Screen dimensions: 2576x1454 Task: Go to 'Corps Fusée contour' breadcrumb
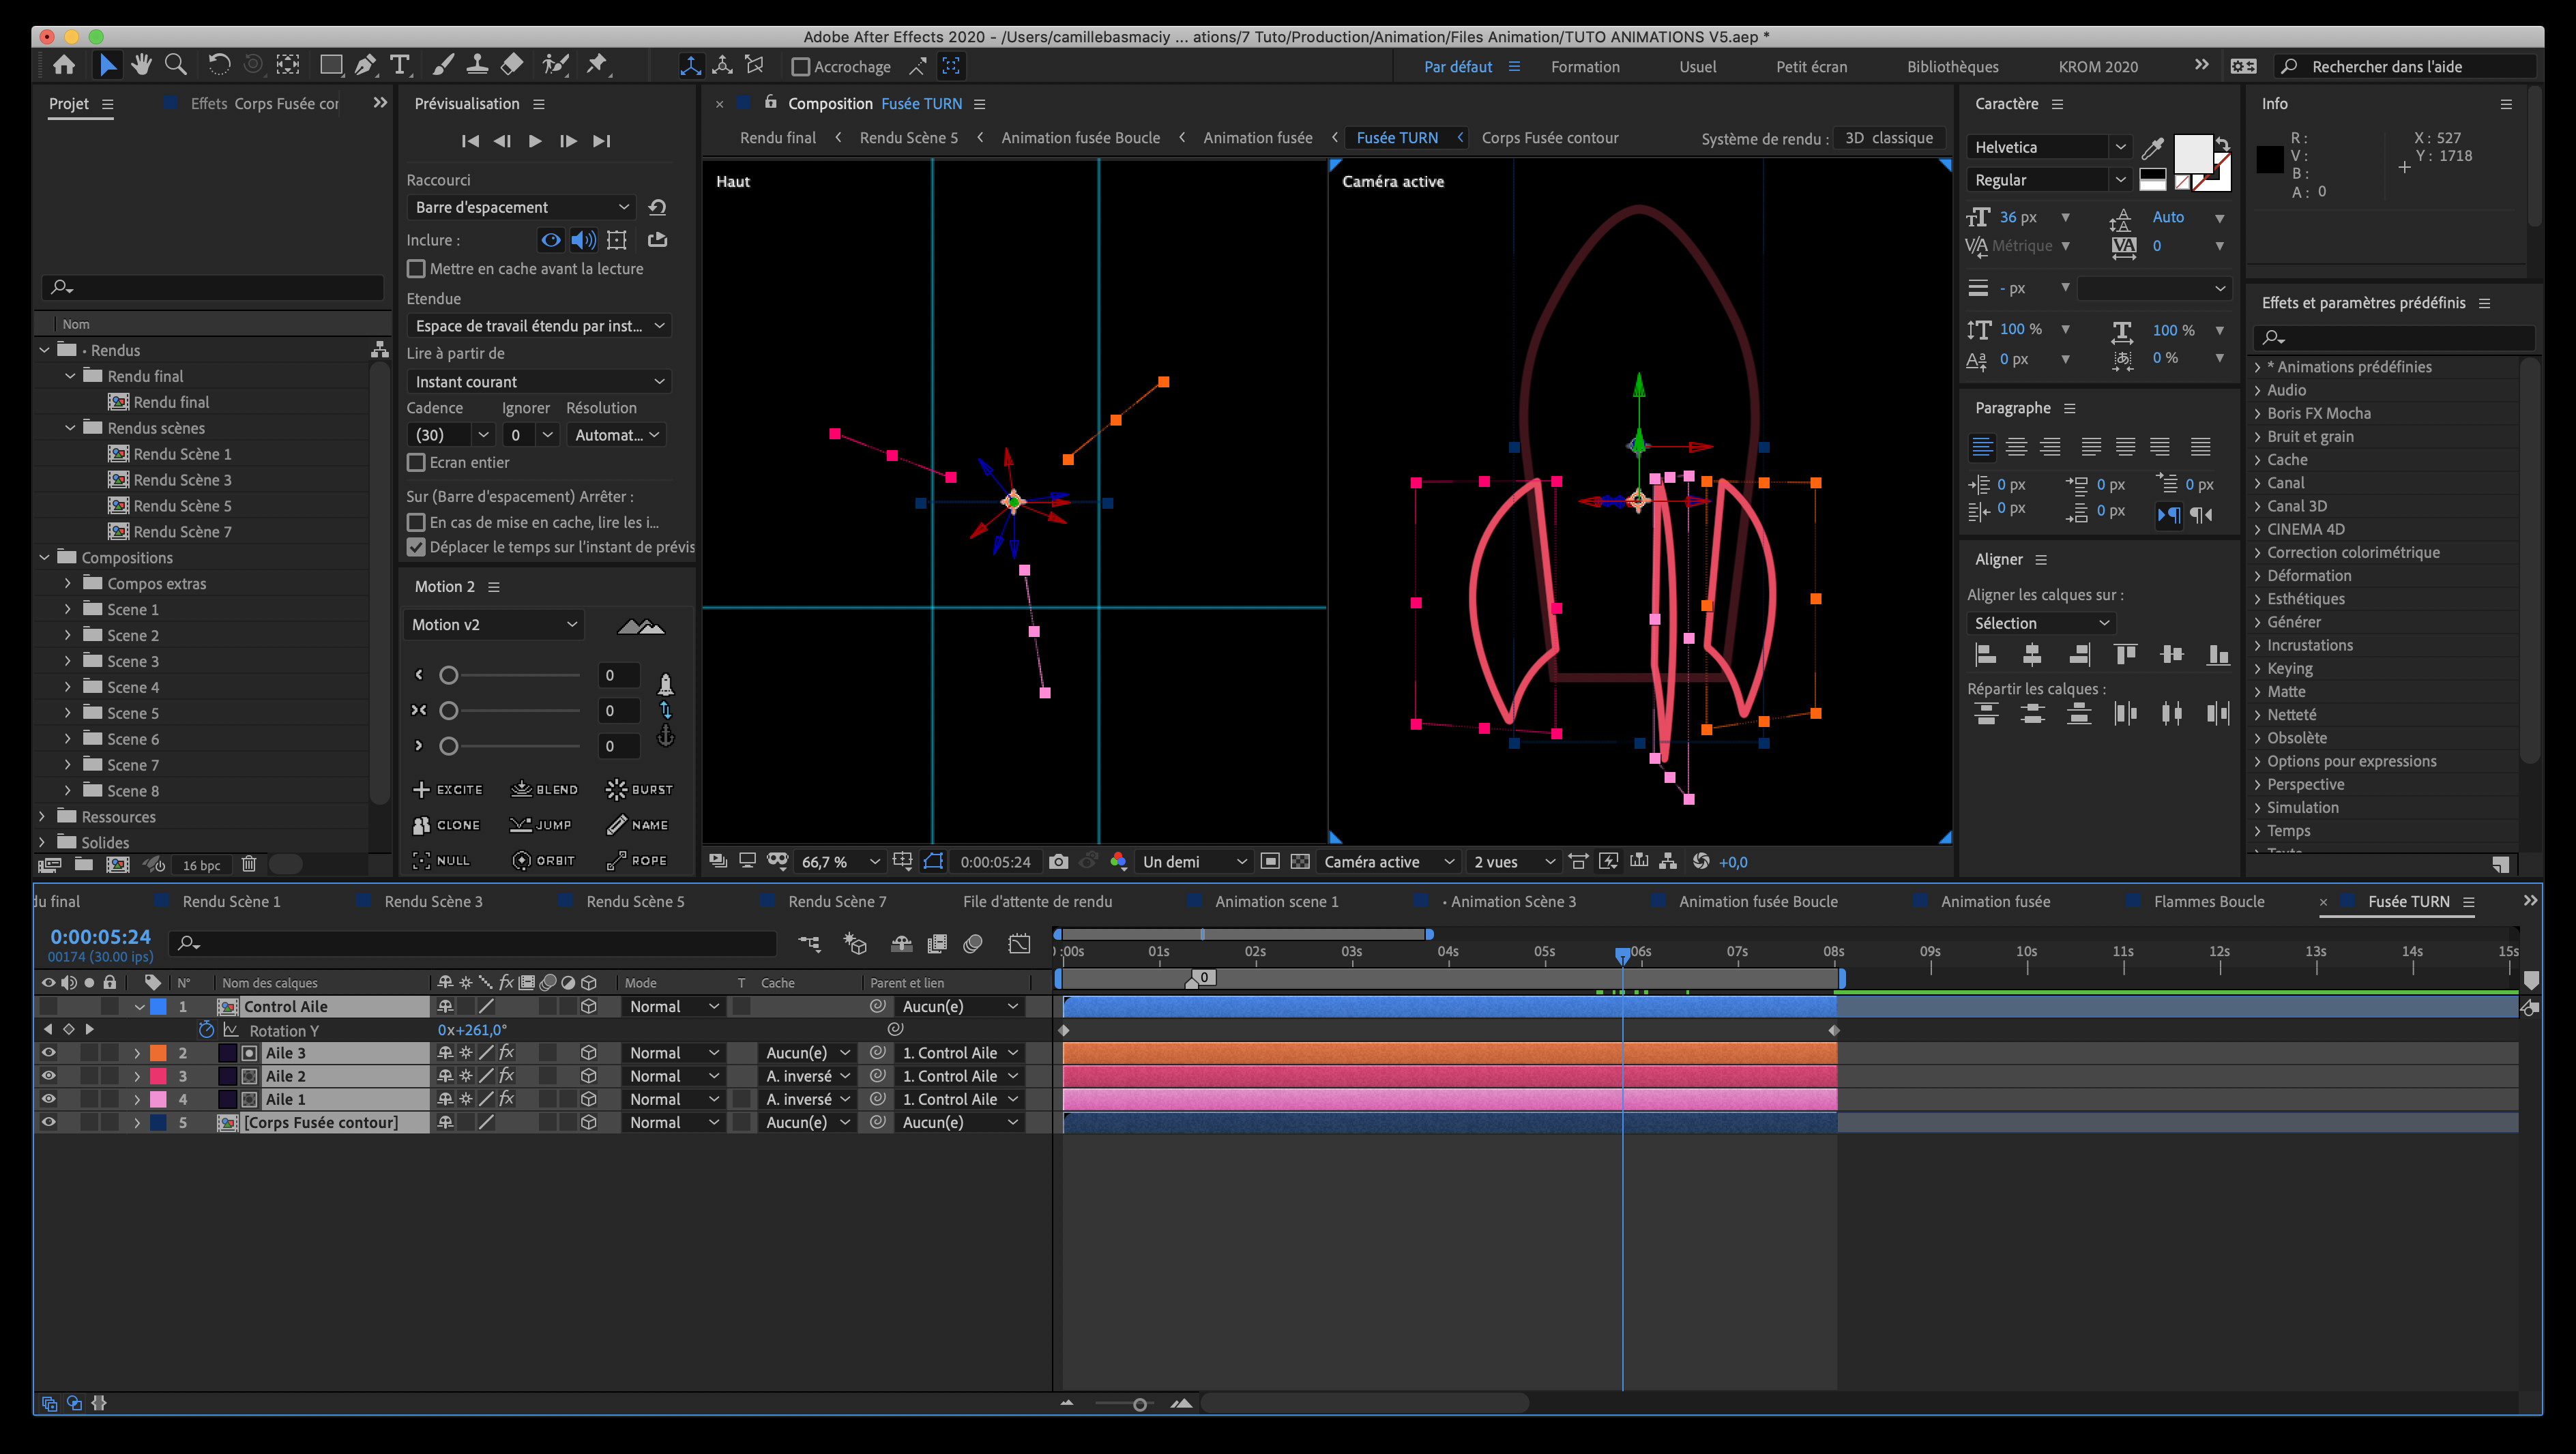tap(1550, 138)
